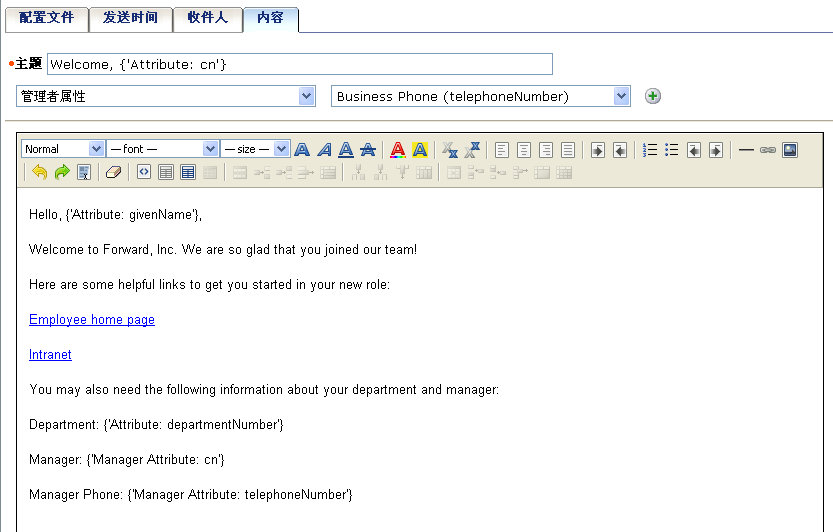
Task: Open the font dropdown
Action: click(x=162, y=149)
